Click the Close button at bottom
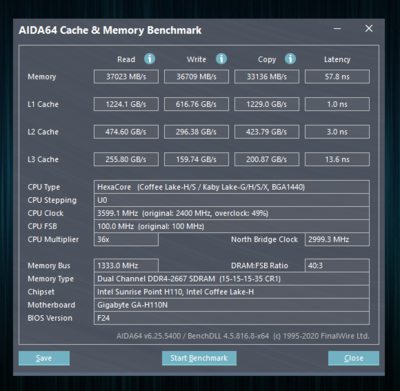Image resolution: width=400 pixels, height=391 pixels. (x=353, y=358)
